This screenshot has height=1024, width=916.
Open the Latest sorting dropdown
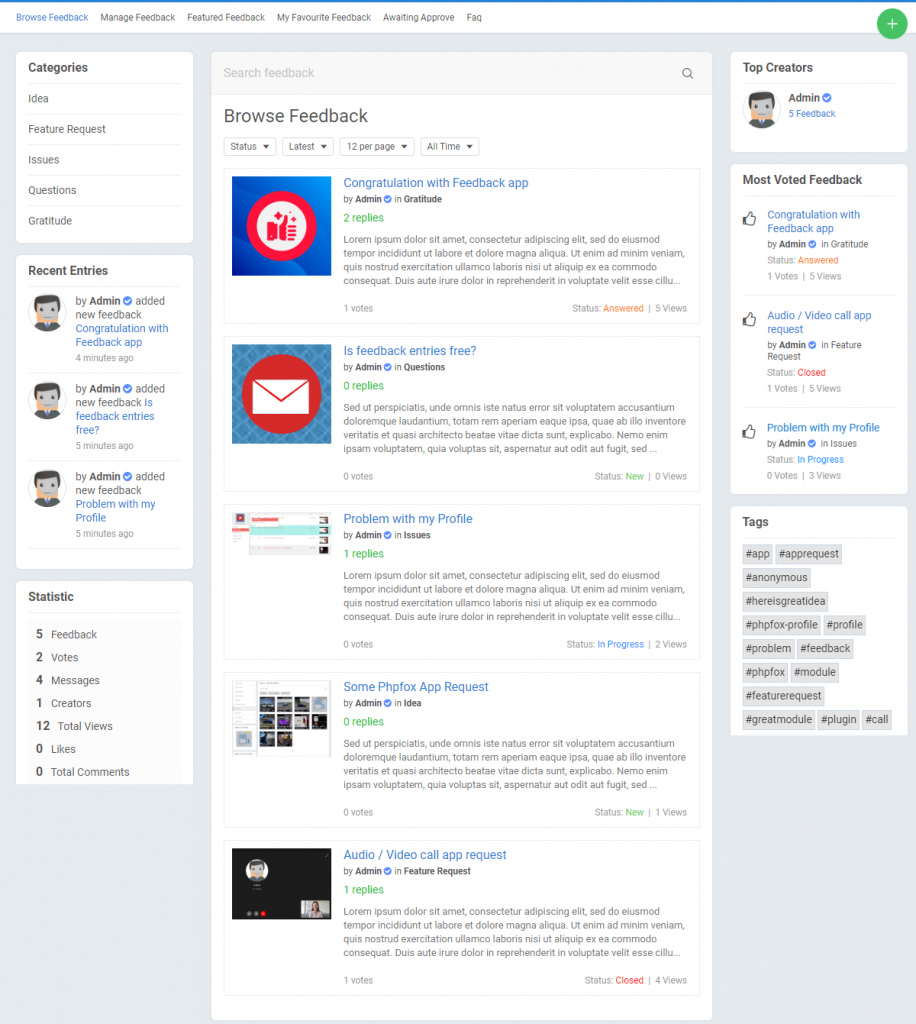click(x=307, y=146)
